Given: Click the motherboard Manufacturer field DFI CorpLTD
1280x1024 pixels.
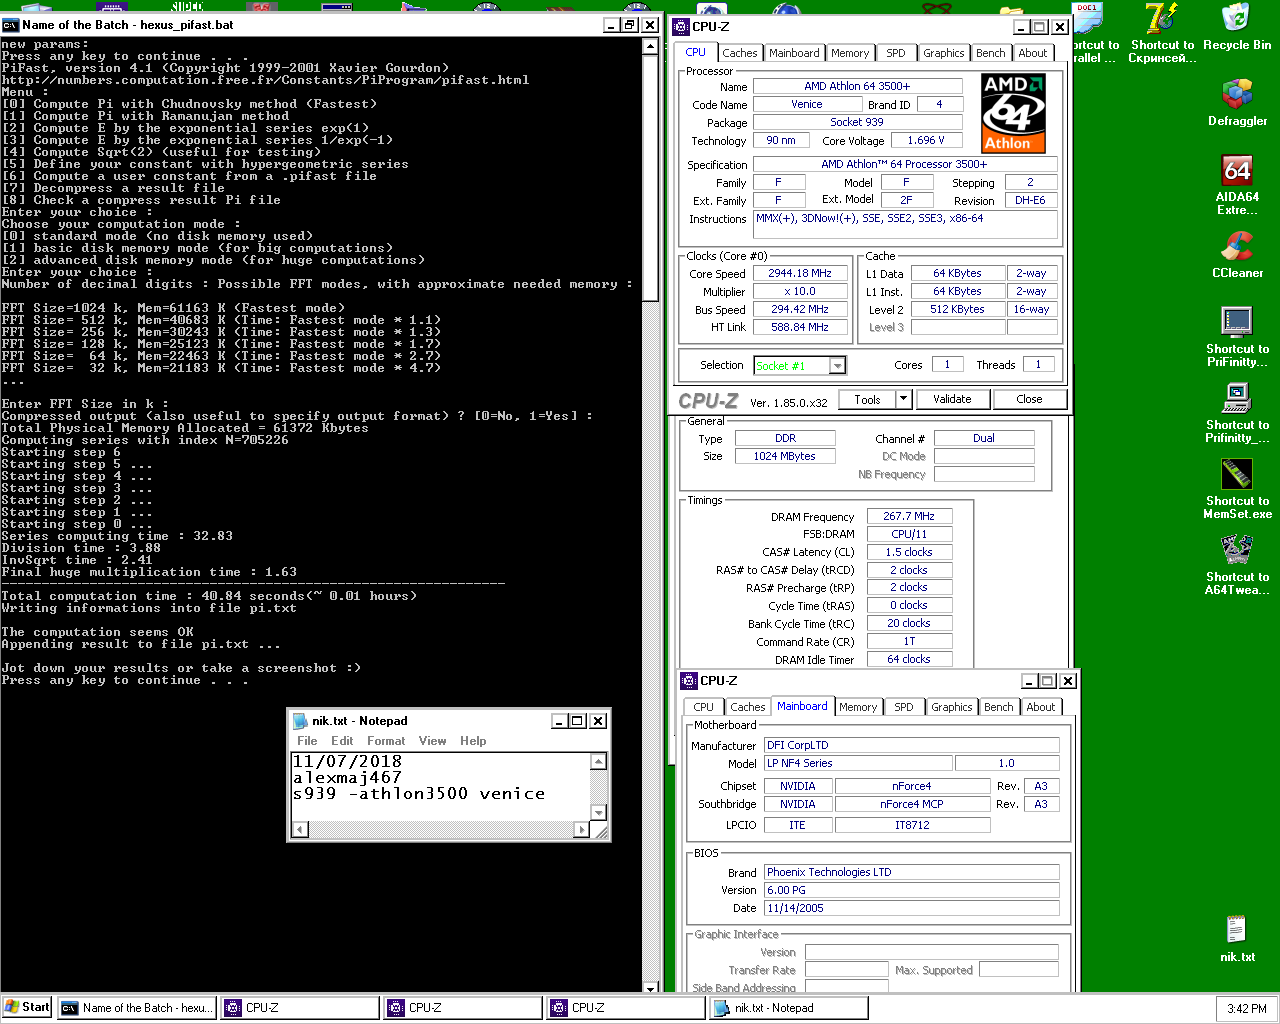Looking at the screenshot, I should tap(911, 745).
